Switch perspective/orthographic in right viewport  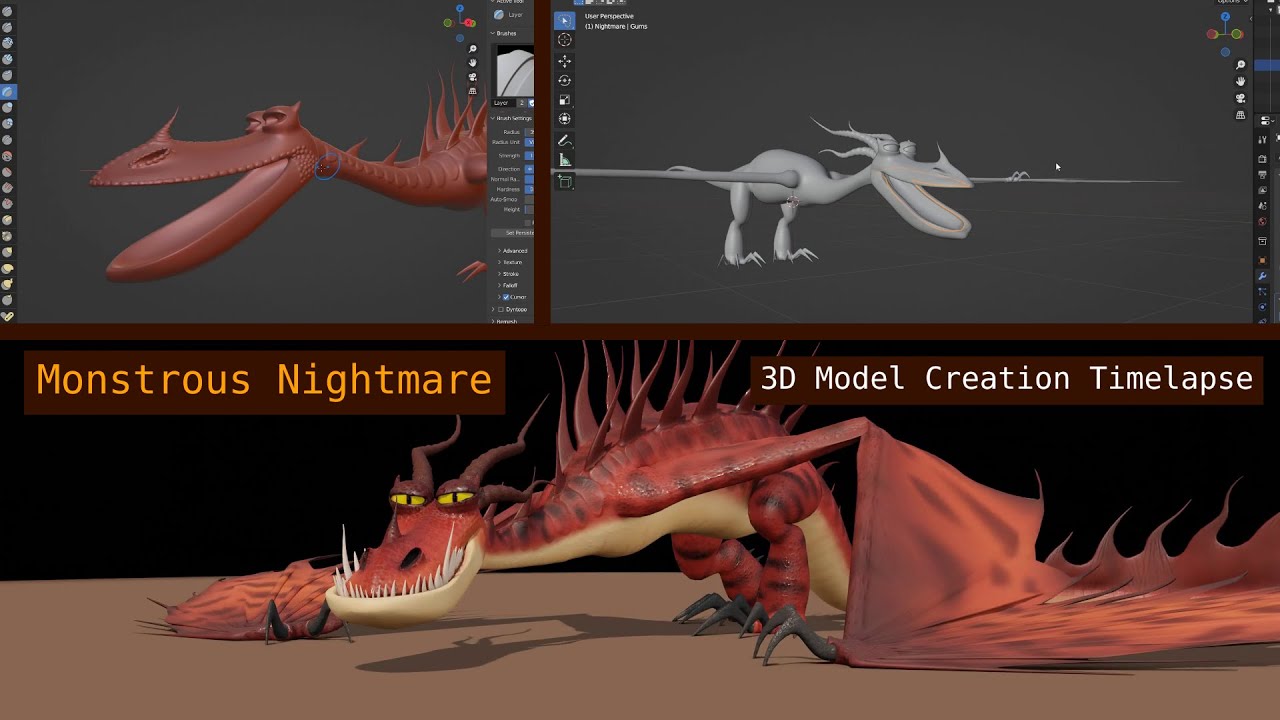(1241, 115)
